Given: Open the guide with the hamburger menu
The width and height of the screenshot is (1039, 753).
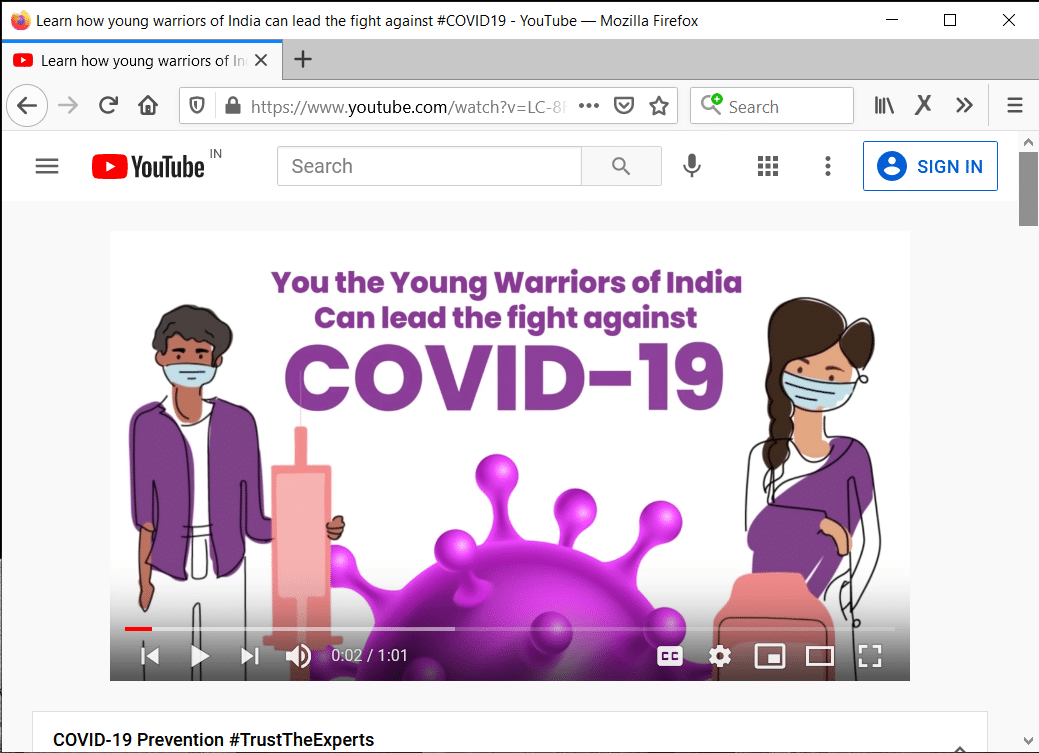Looking at the screenshot, I should click(46, 166).
